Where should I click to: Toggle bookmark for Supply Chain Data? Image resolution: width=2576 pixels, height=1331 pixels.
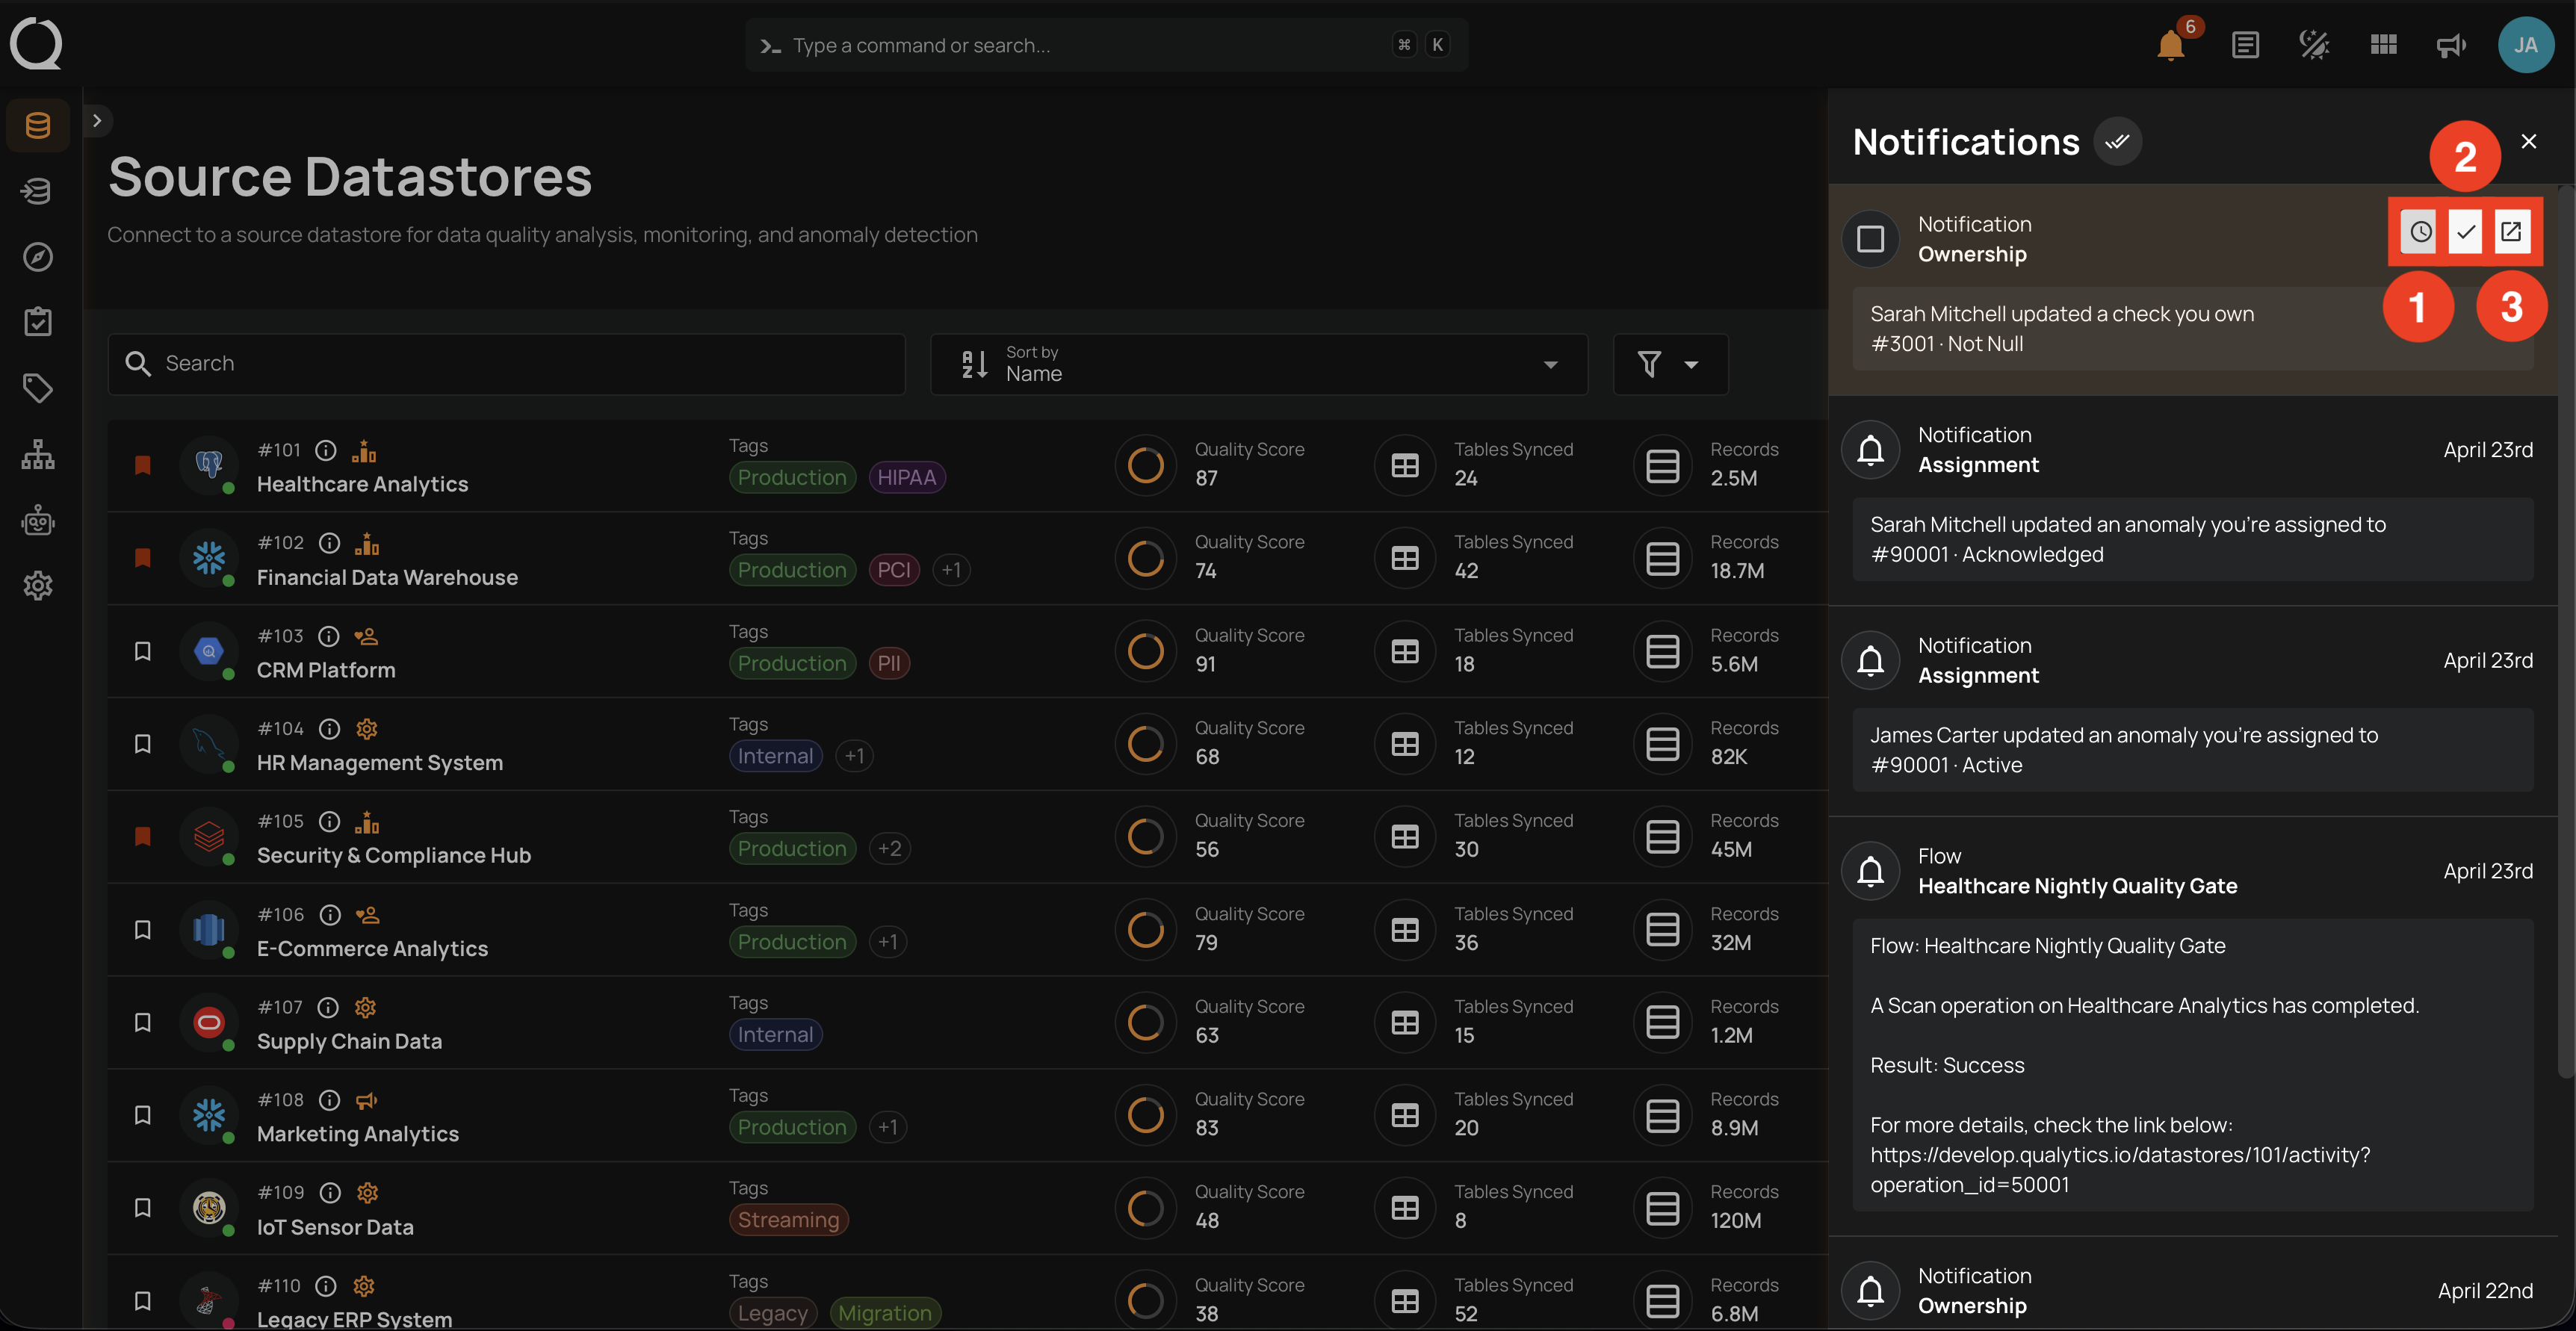pos(143,1022)
